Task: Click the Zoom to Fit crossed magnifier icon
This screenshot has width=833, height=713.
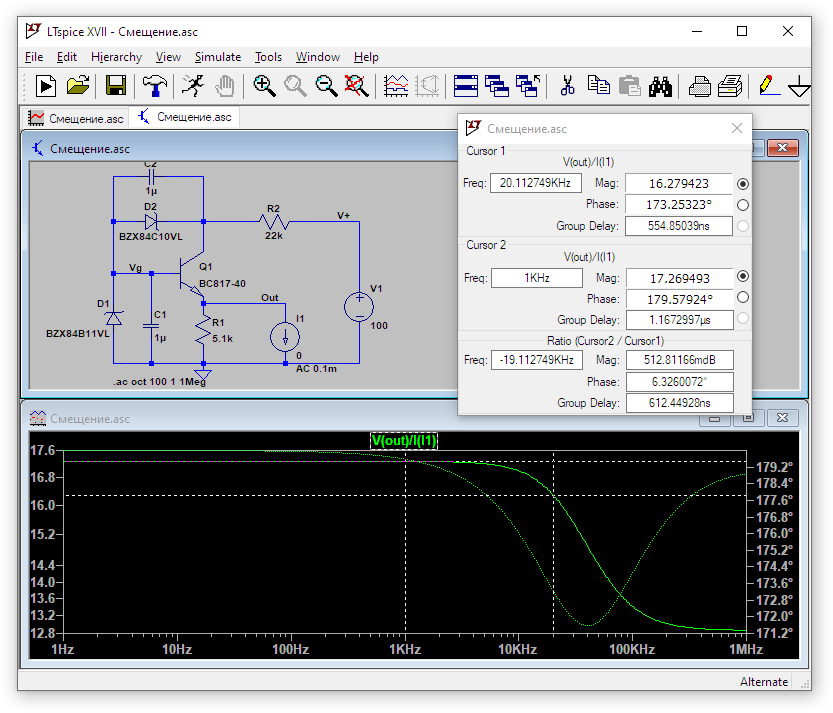Action: (x=356, y=86)
